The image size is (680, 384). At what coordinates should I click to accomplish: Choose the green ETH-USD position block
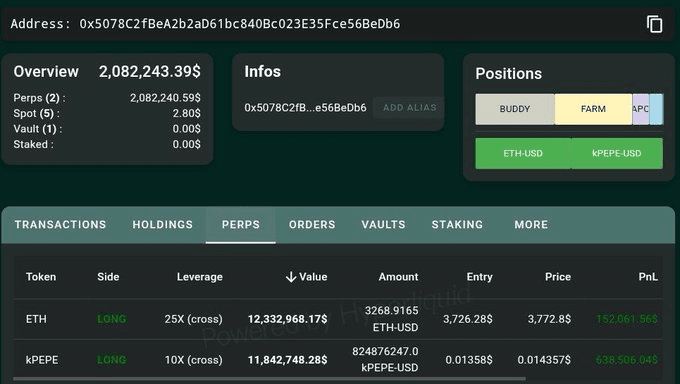[x=523, y=153]
